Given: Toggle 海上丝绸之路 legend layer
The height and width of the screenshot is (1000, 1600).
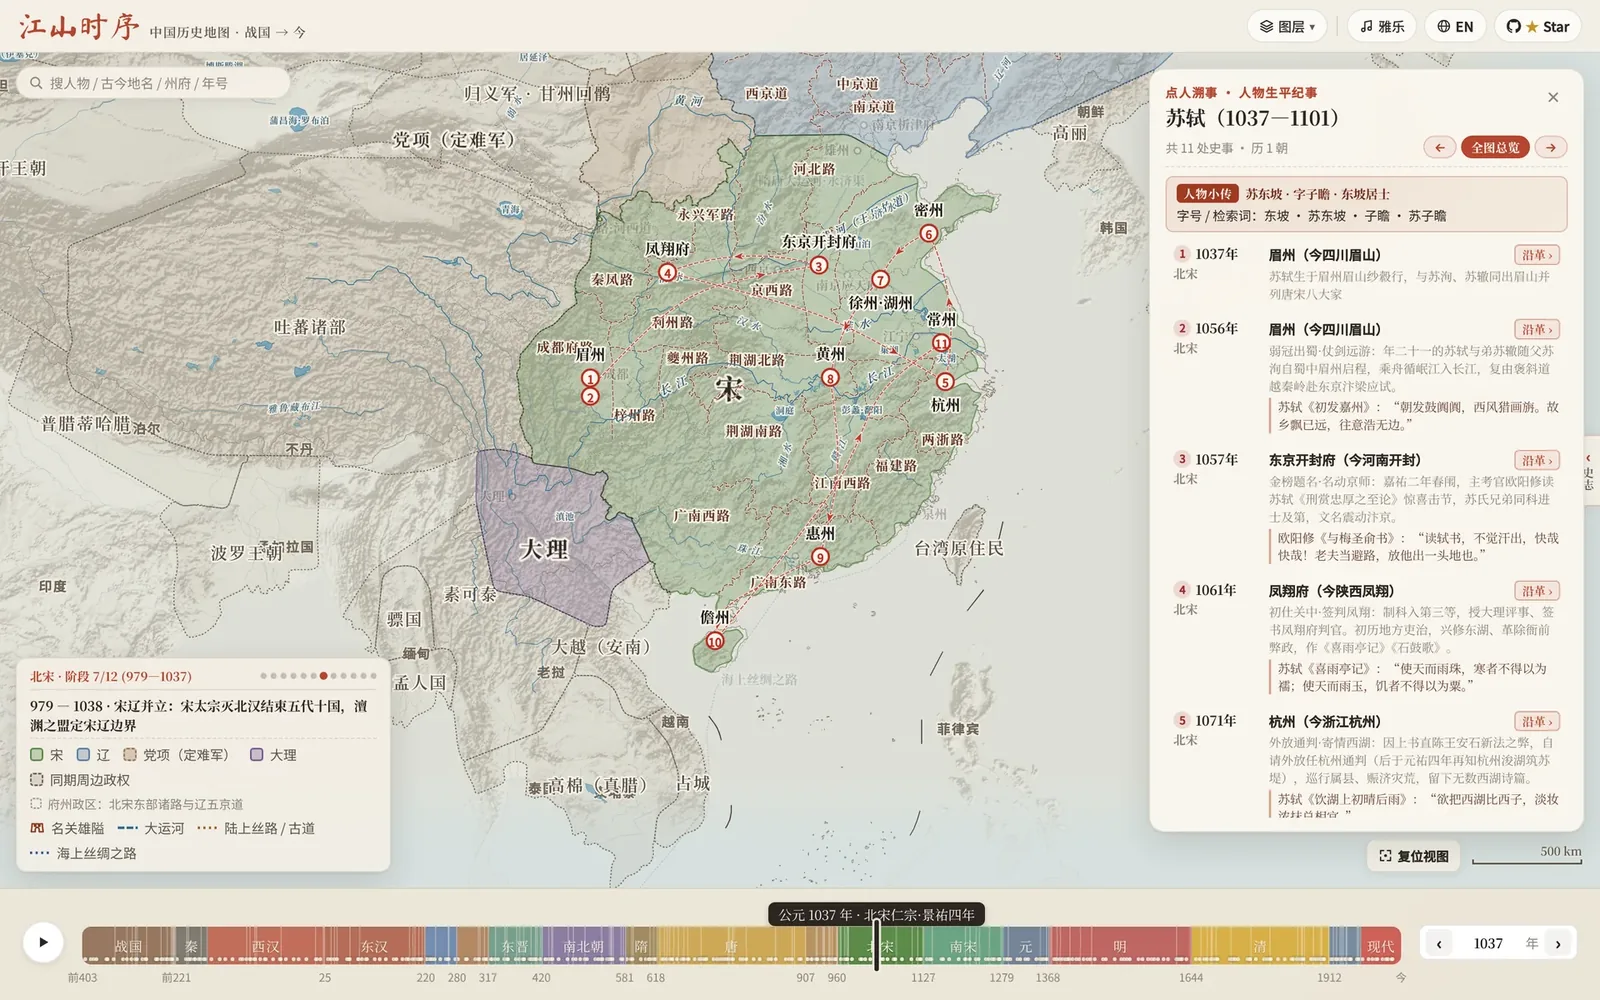Looking at the screenshot, I should 83,853.
